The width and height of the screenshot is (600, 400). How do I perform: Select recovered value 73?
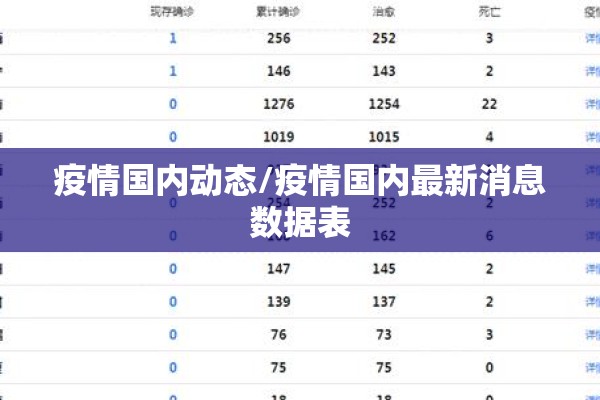click(x=384, y=335)
